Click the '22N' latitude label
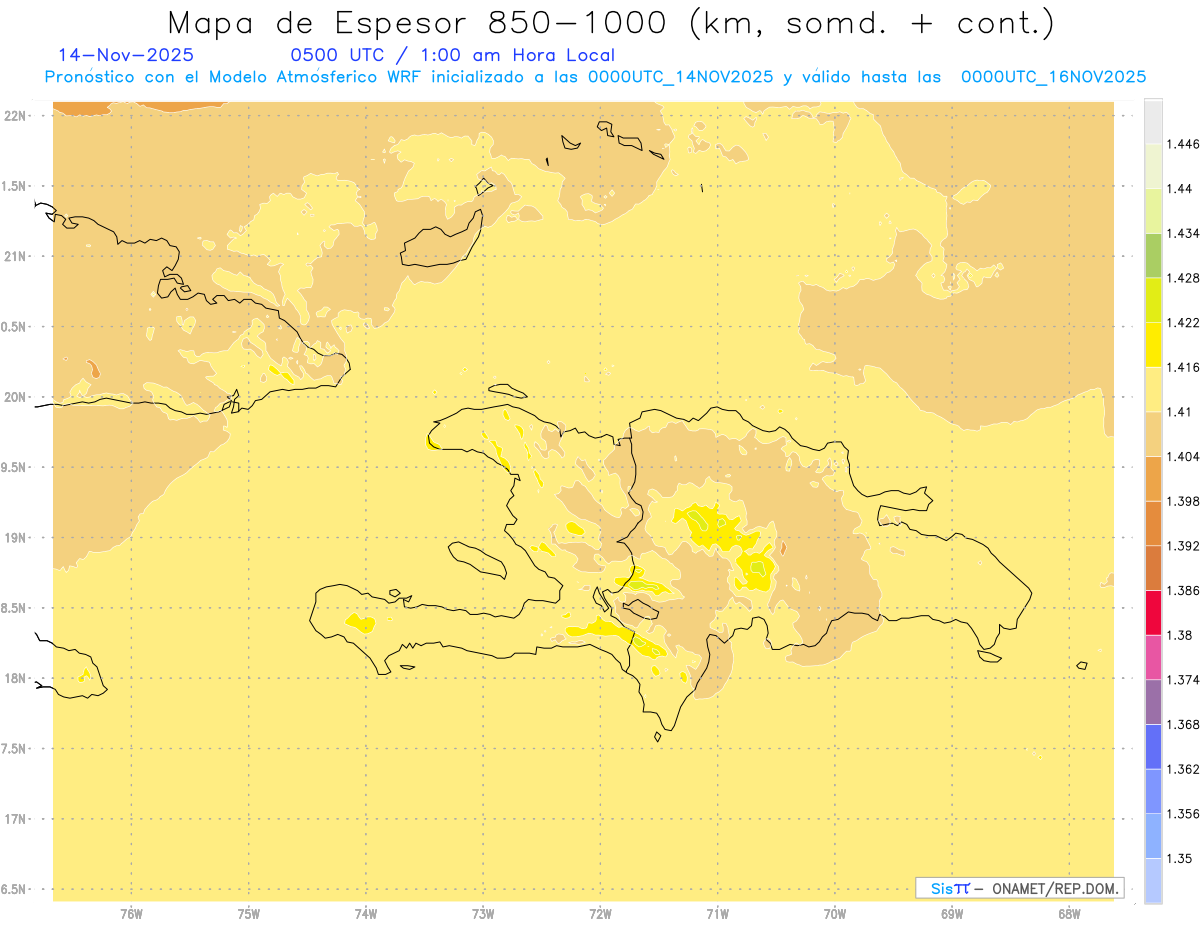Screen dimensions: 1200x927 [15, 116]
